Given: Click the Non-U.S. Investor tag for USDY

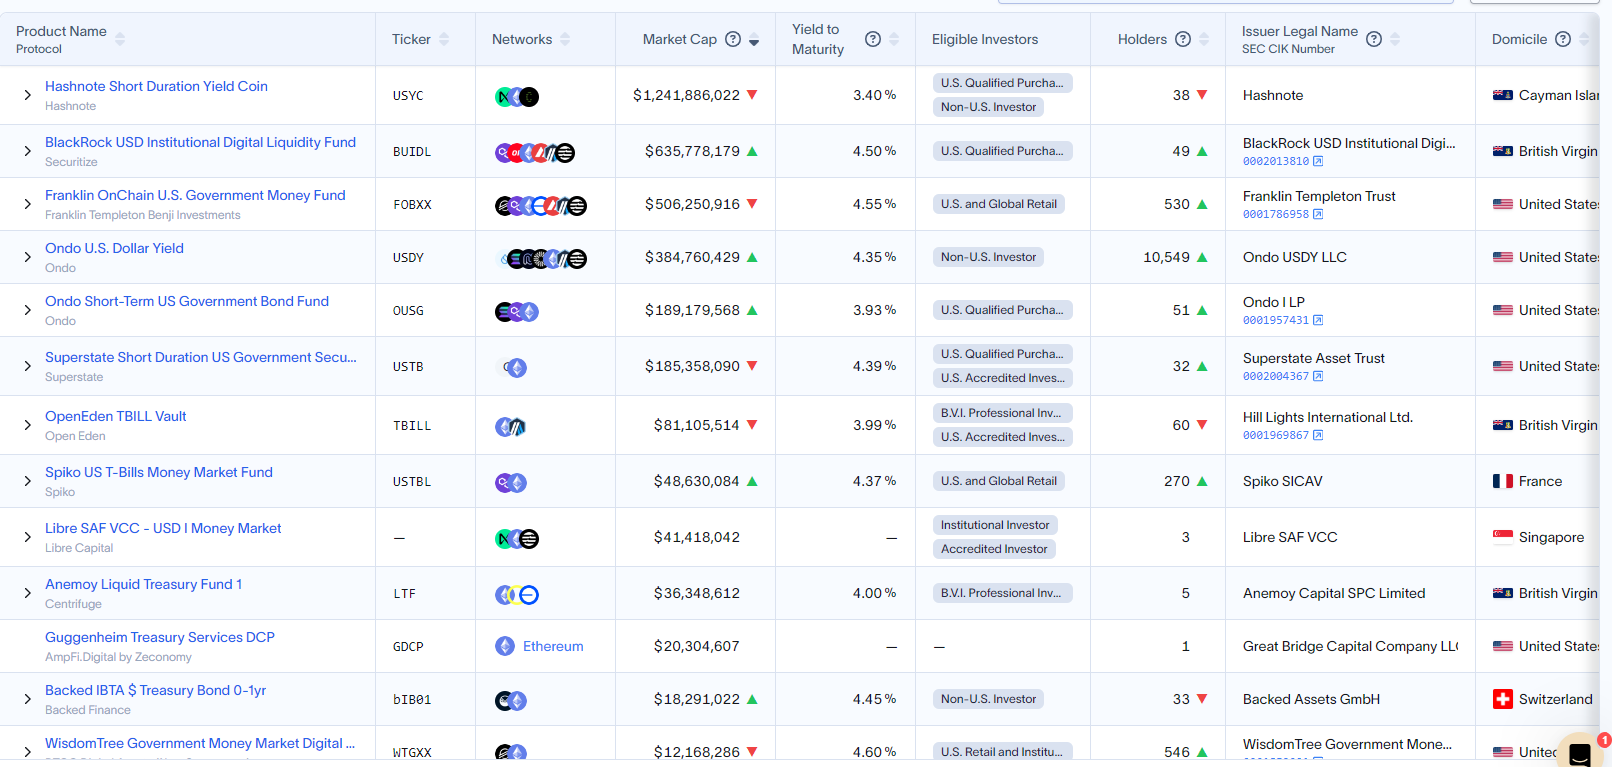Looking at the screenshot, I should (988, 257).
